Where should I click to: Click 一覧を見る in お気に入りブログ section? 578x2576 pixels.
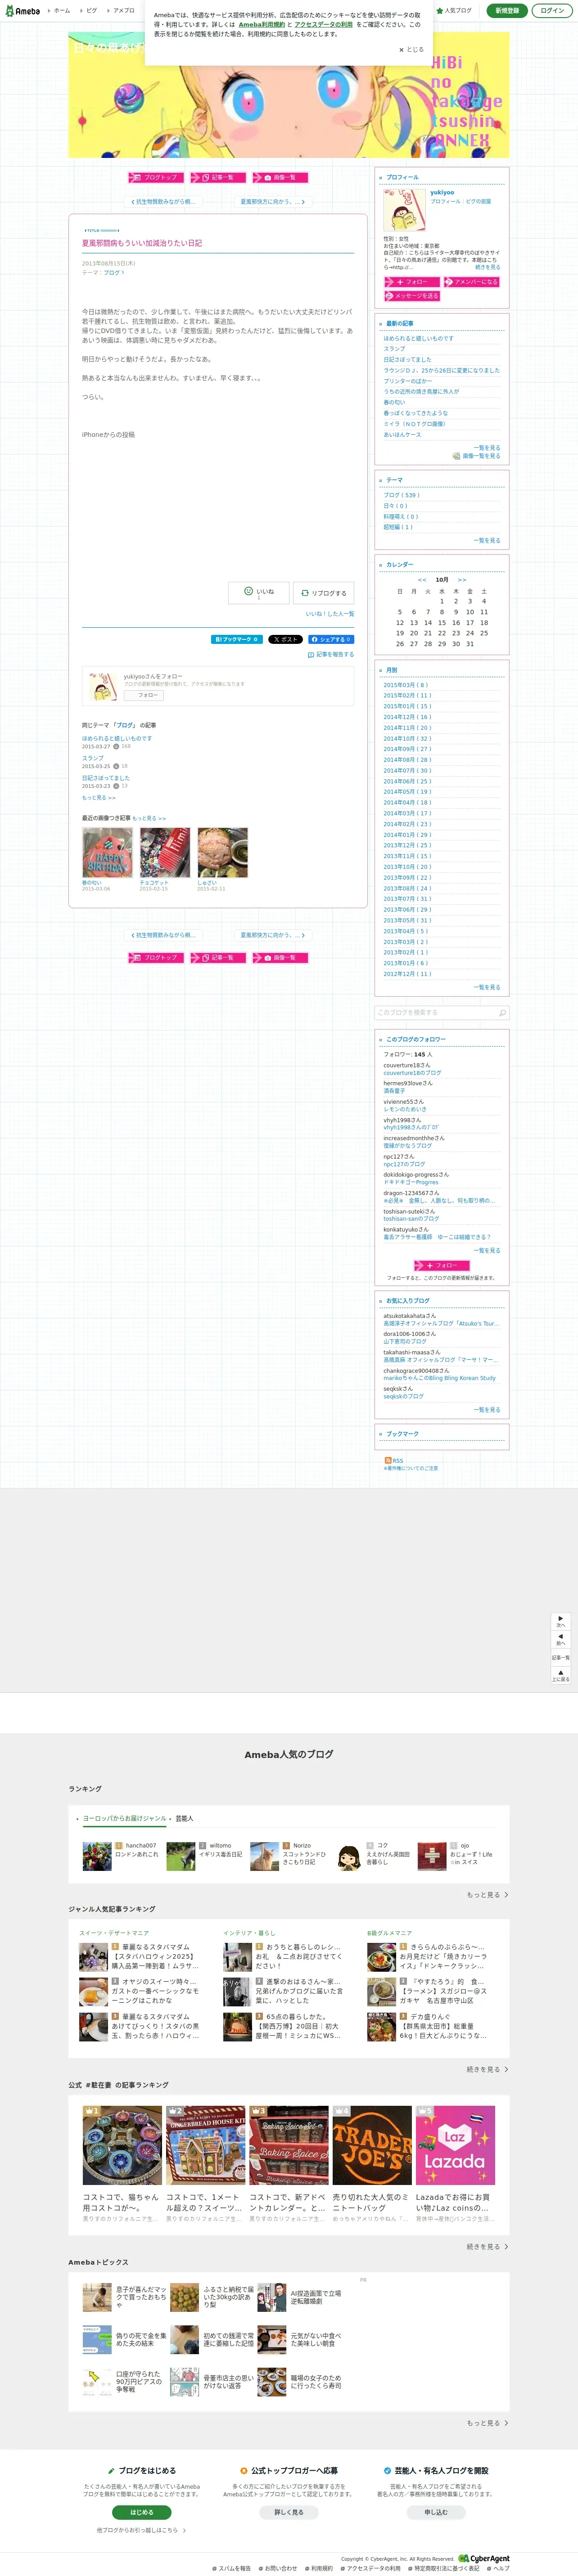[x=487, y=1410]
